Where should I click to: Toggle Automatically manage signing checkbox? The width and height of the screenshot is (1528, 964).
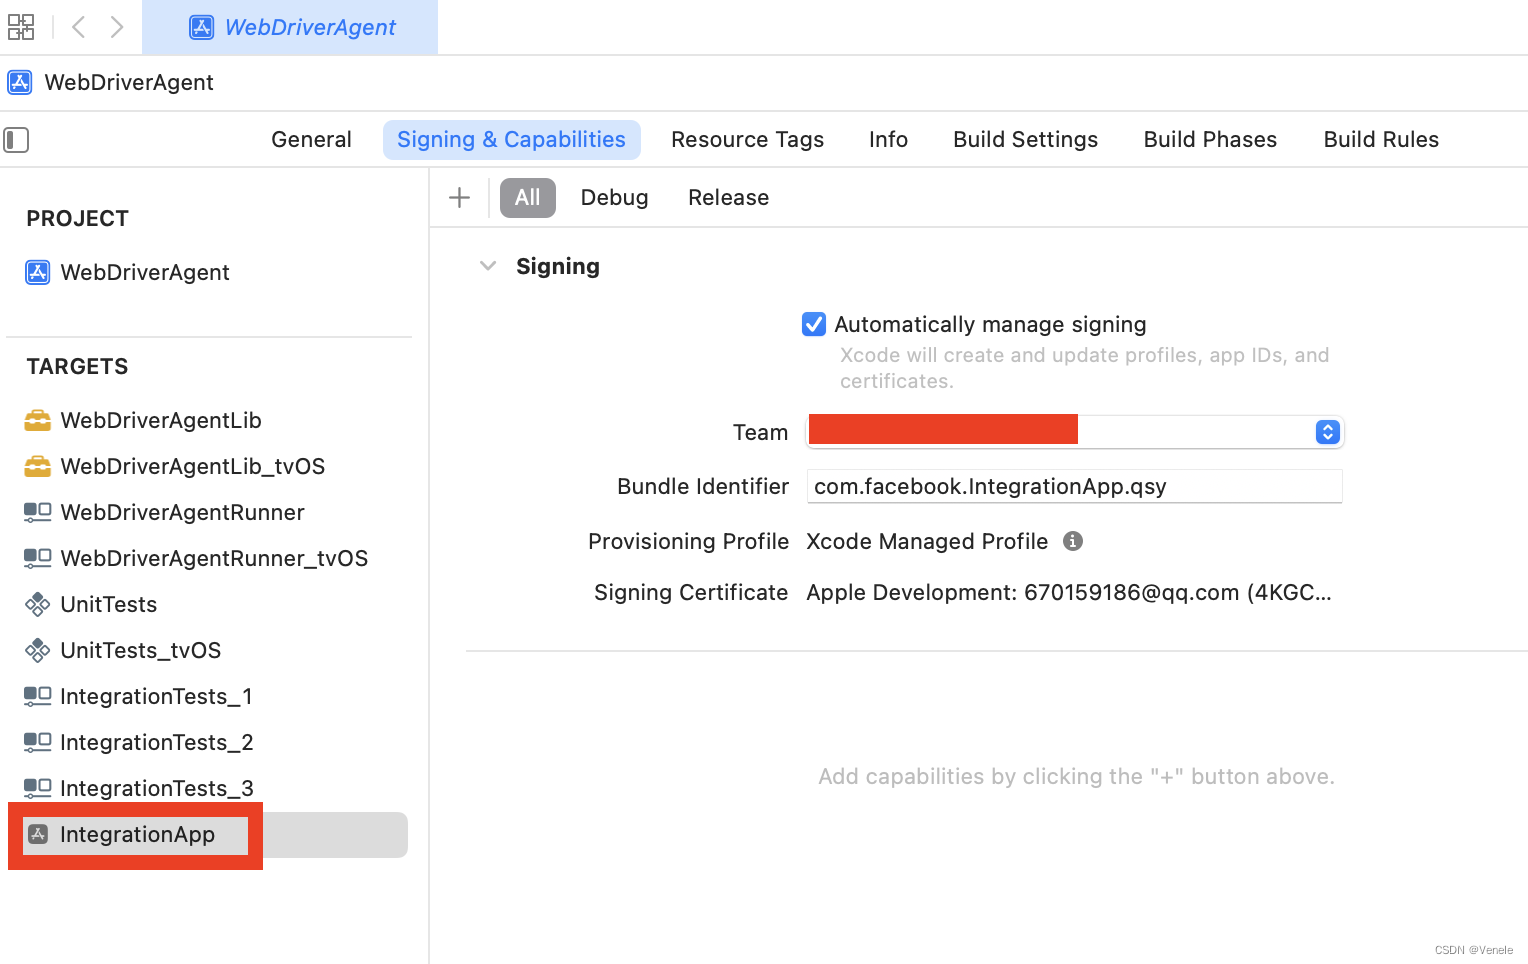[814, 324]
